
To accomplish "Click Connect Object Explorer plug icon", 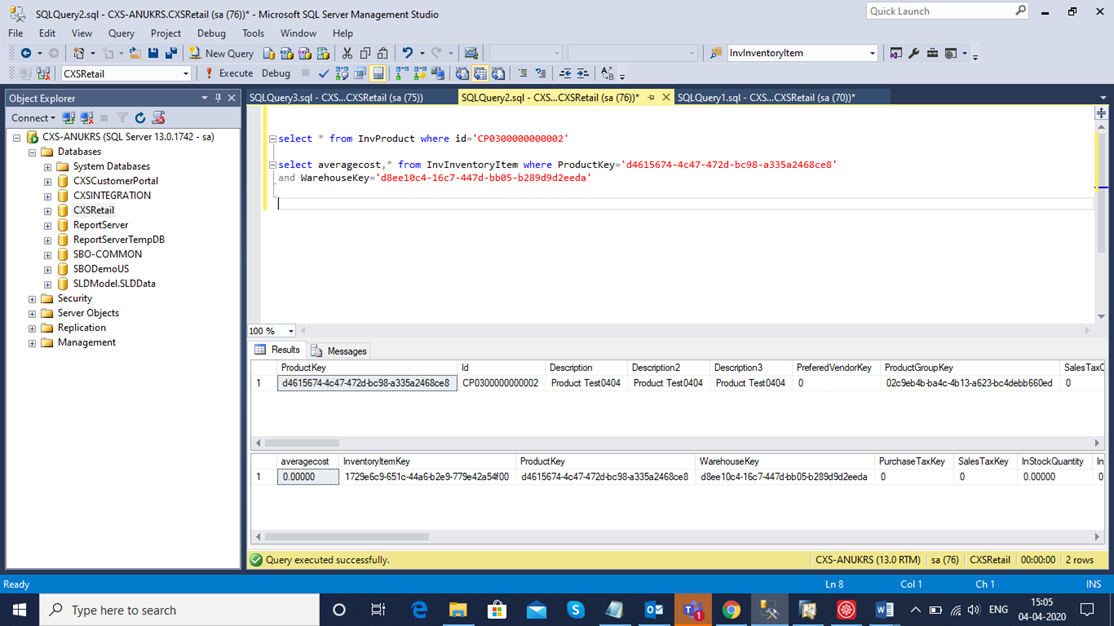I will tap(68, 118).
